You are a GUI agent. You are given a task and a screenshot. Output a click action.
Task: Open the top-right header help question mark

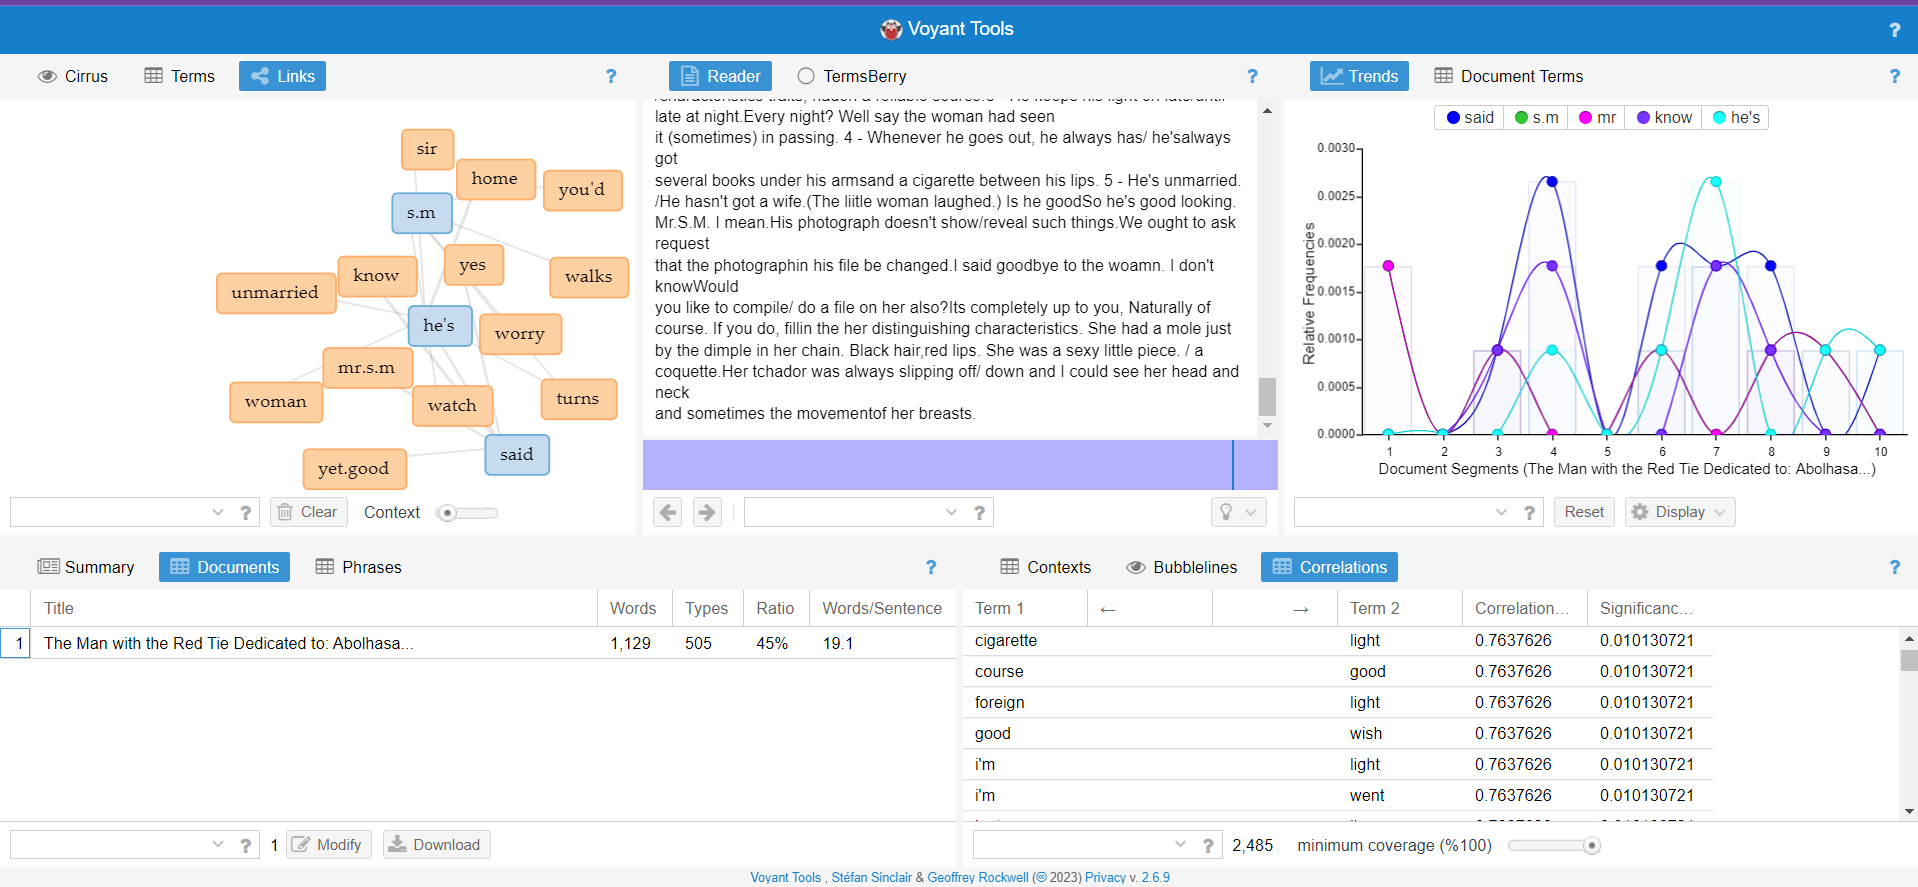pyautogui.click(x=1894, y=30)
